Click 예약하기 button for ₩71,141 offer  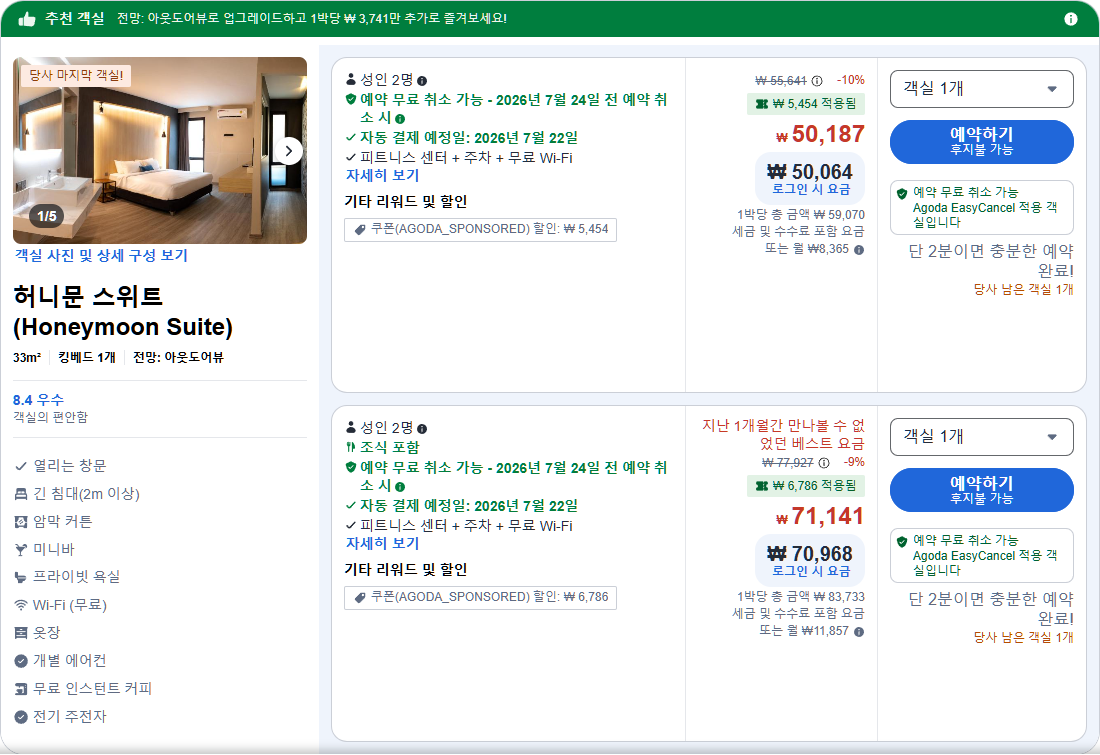tap(981, 490)
